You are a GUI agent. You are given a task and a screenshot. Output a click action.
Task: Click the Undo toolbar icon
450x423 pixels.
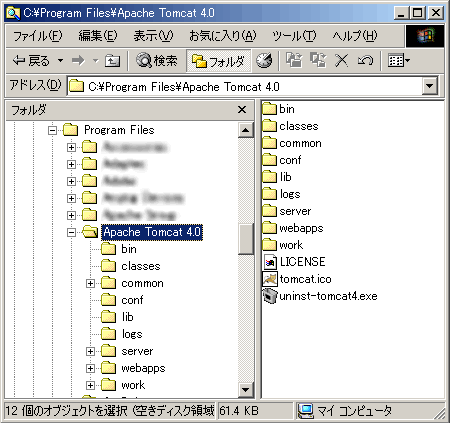365,61
